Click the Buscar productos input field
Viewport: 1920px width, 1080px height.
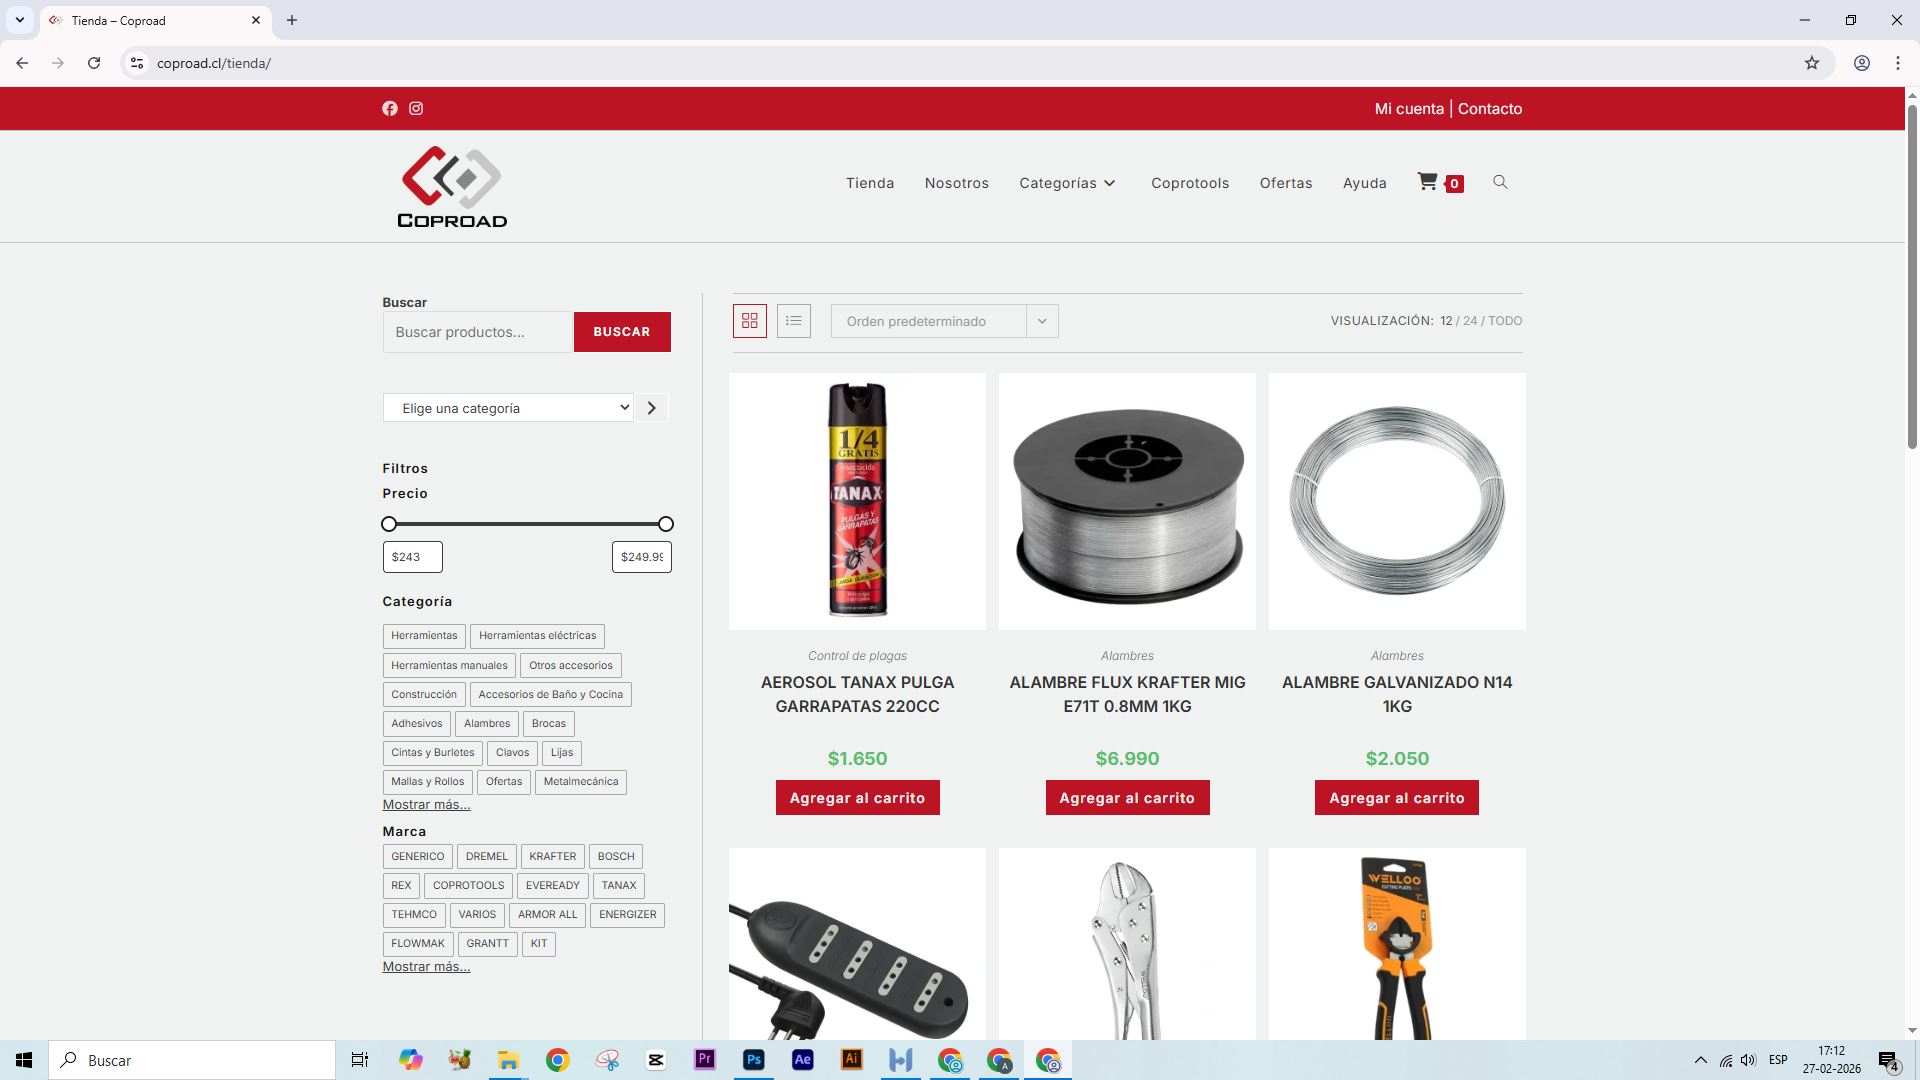(x=477, y=332)
